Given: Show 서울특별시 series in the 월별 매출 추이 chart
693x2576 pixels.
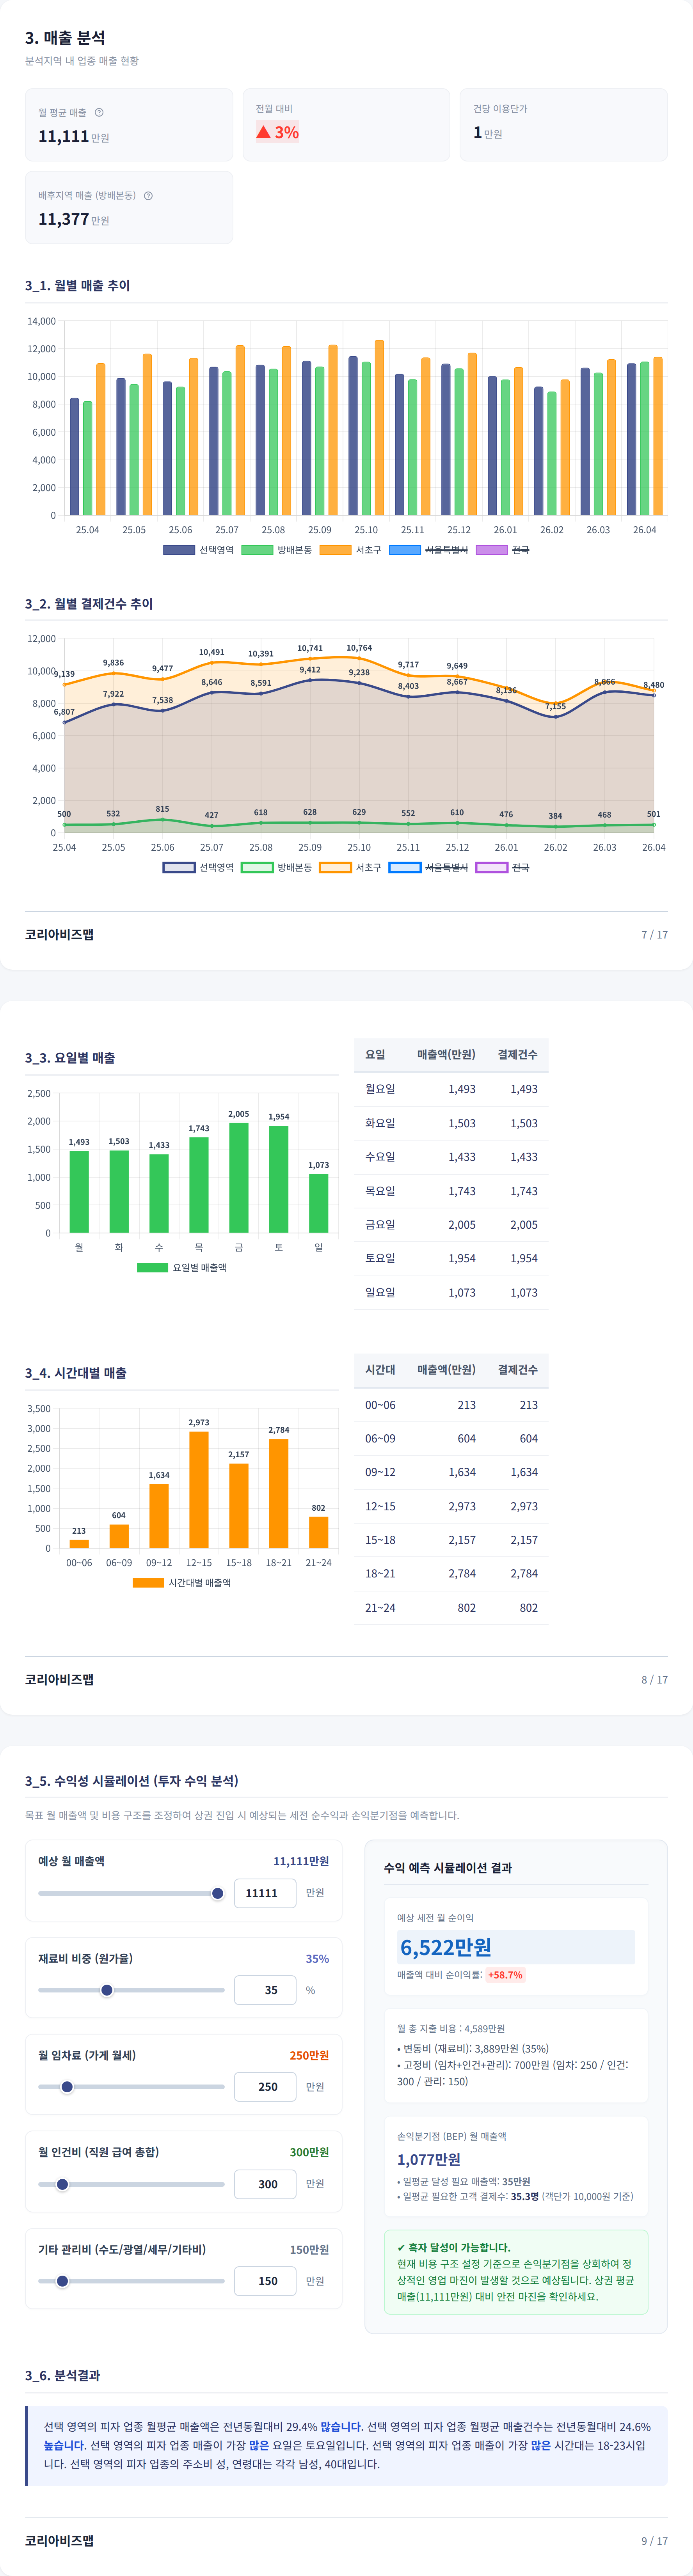Looking at the screenshot, I should 429,550.
